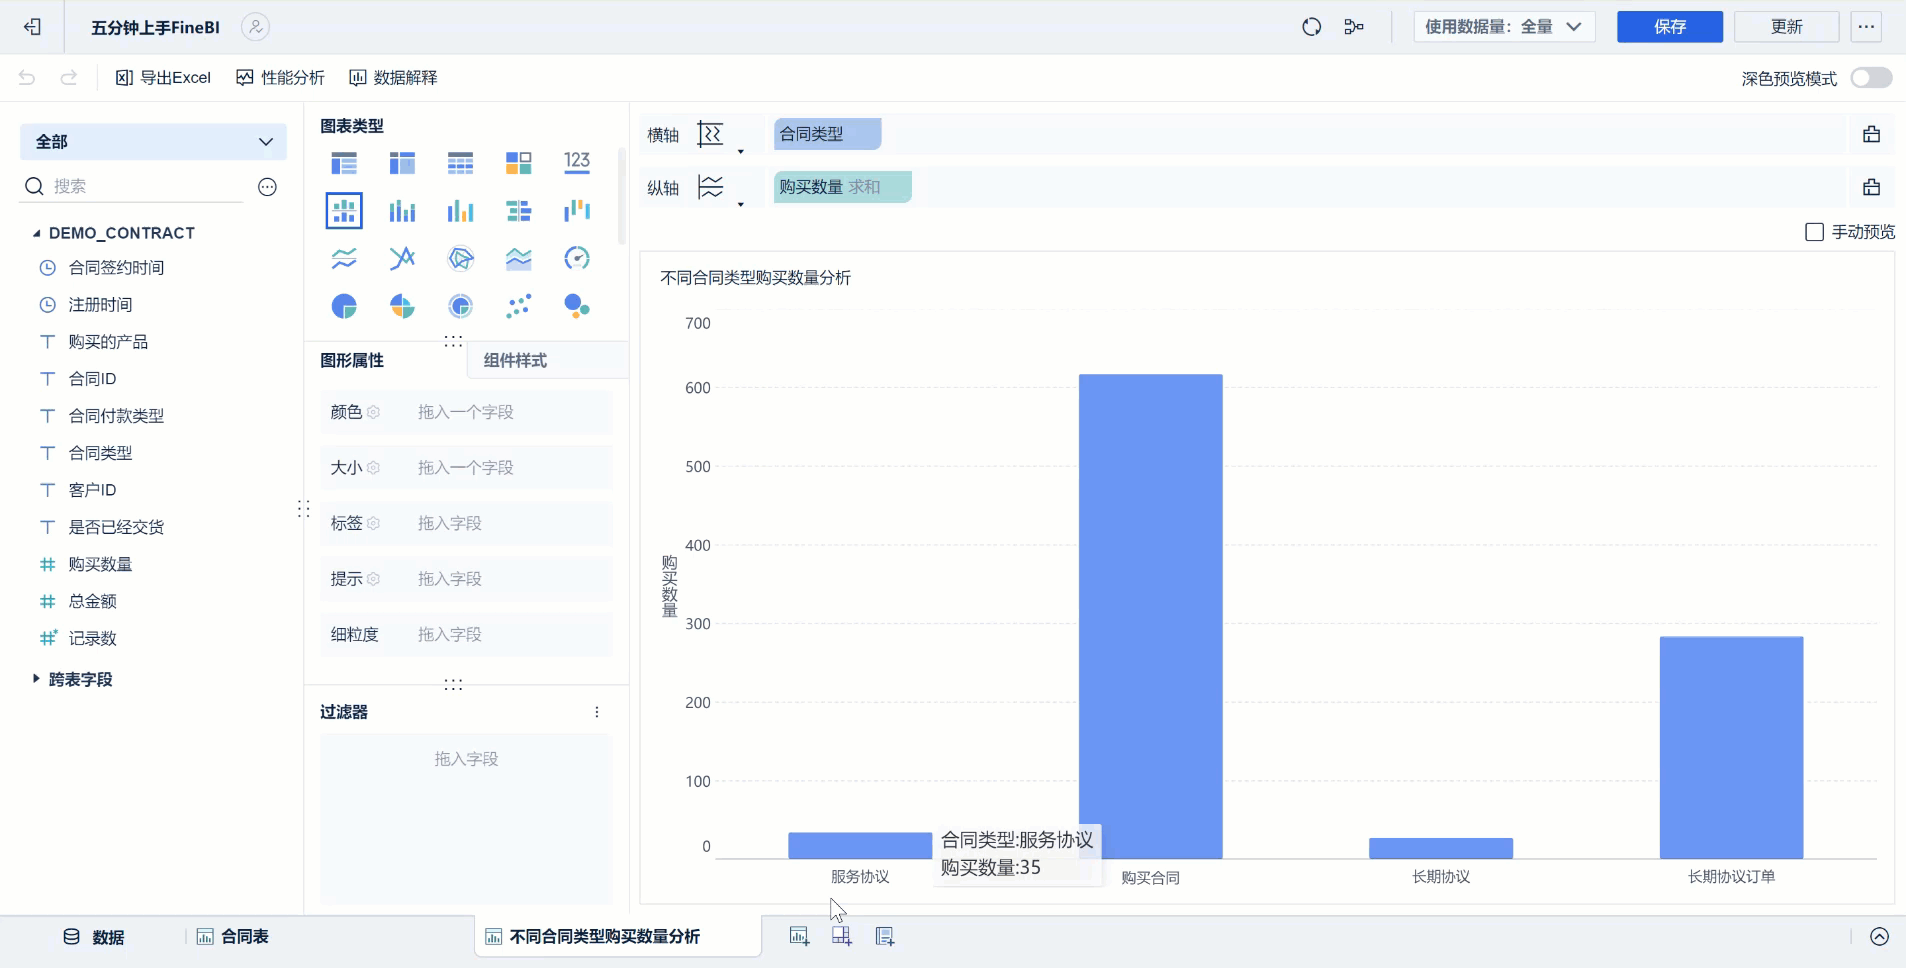Open the more options ellipsis in header
The width and height of the screenshot is (1906, 968).
click(x=1866, y=27)
